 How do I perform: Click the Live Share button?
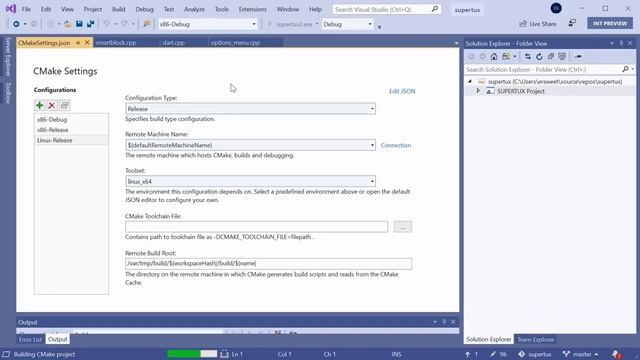538,24
